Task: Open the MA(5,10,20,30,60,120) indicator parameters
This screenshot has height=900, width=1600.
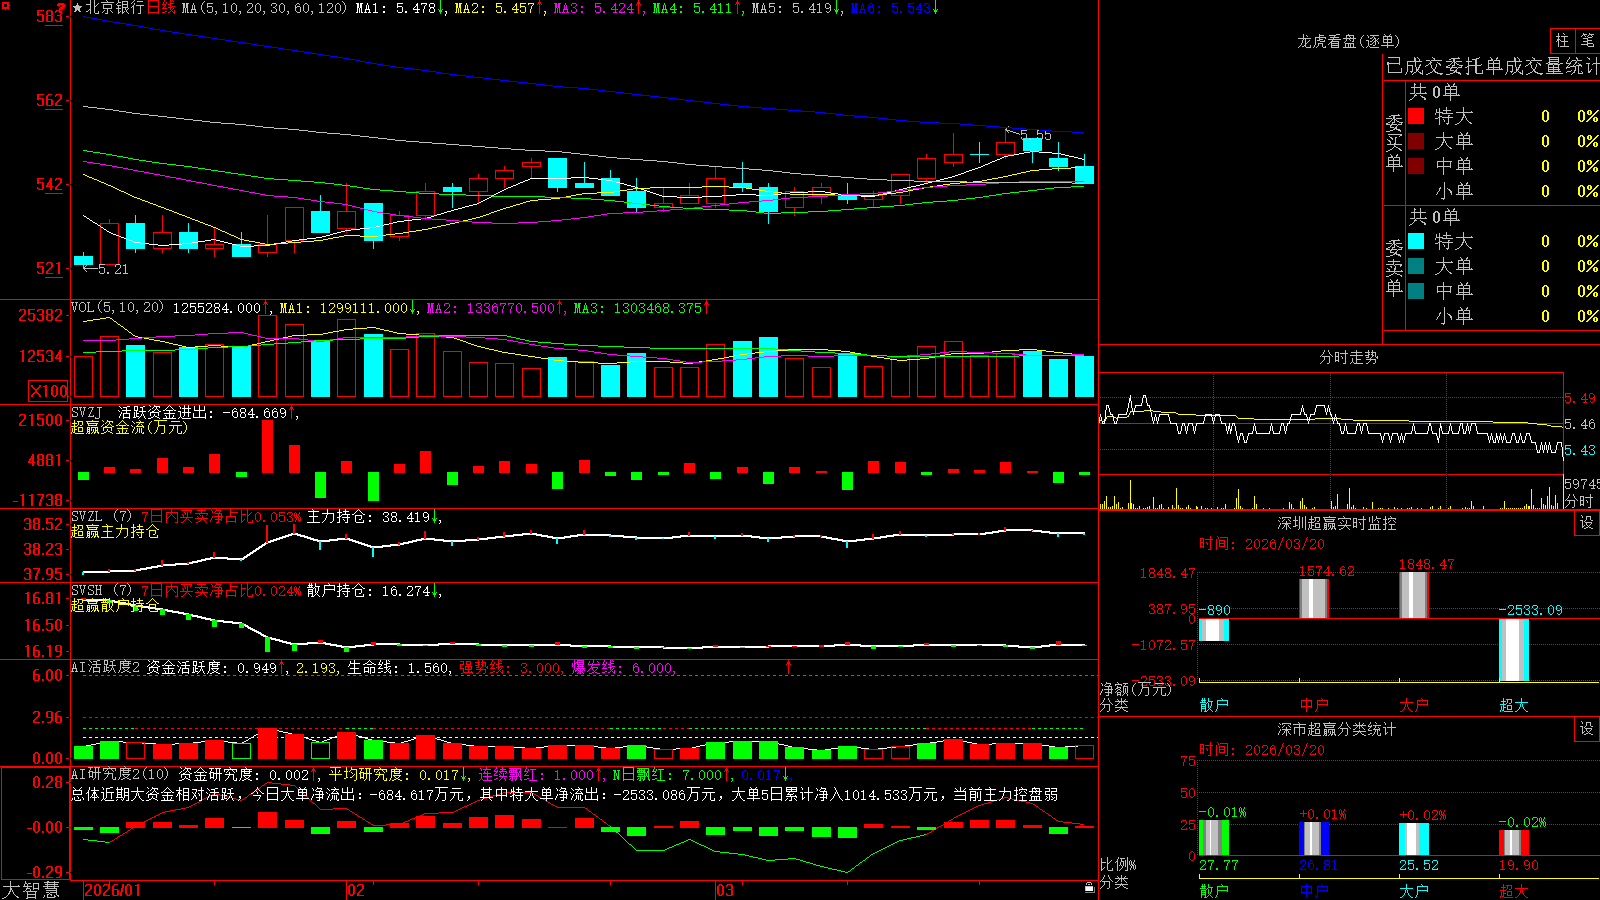Action: point(263,8)
